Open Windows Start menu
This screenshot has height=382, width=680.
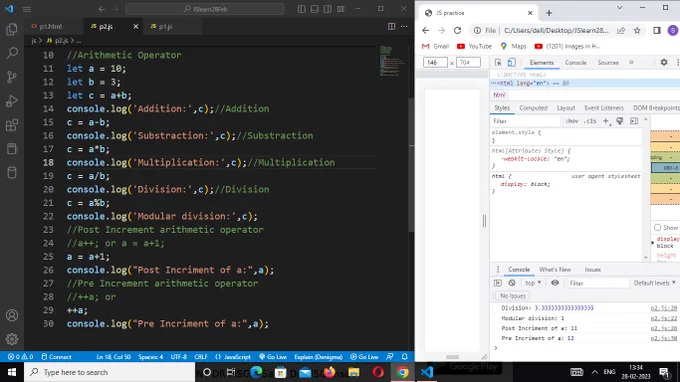(12, 372)
